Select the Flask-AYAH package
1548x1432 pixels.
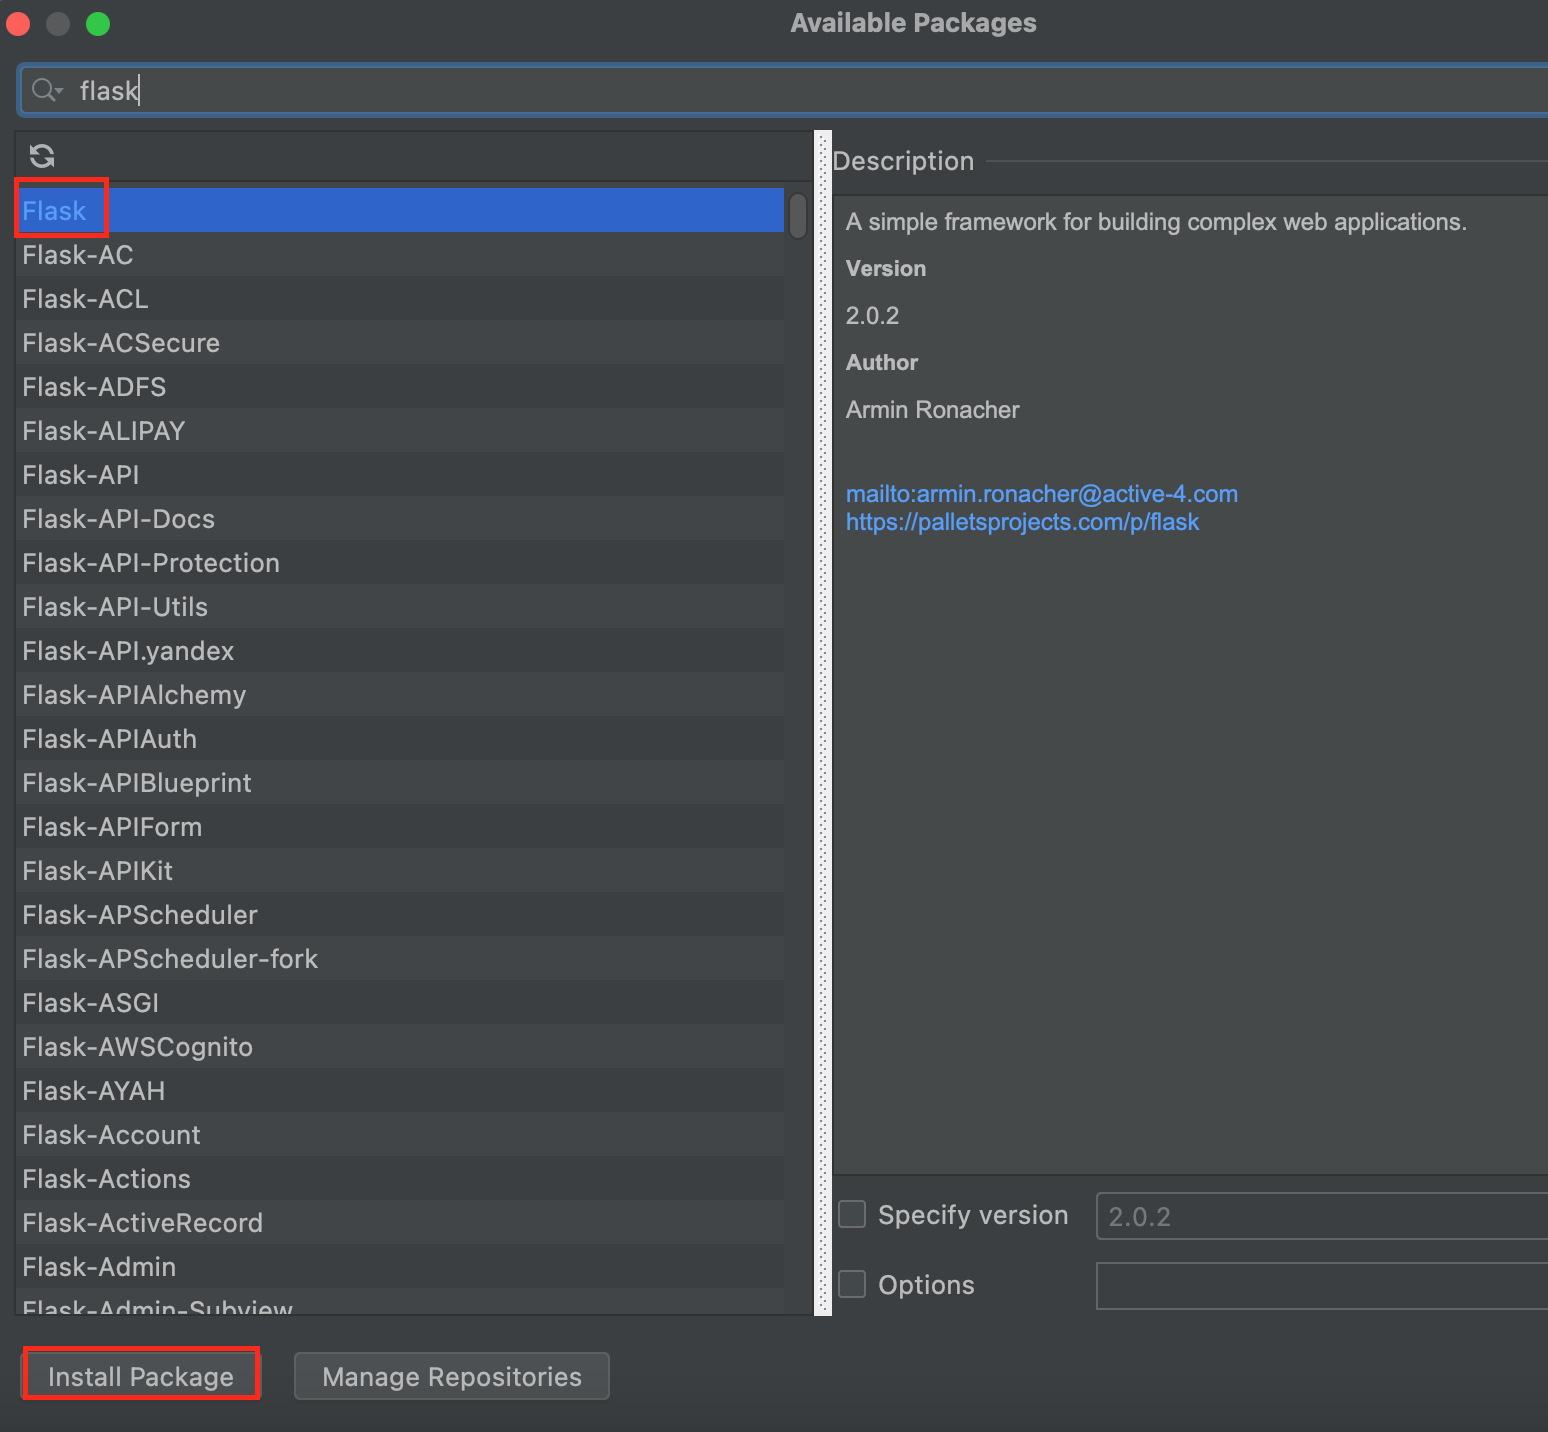click(400, 1091)
